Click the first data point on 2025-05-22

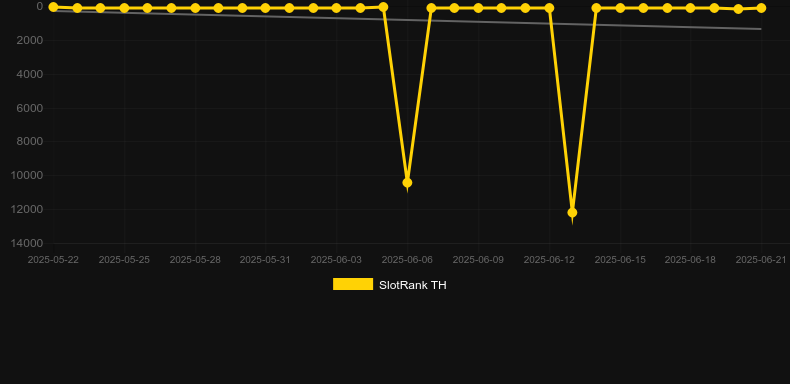(53, 7)
